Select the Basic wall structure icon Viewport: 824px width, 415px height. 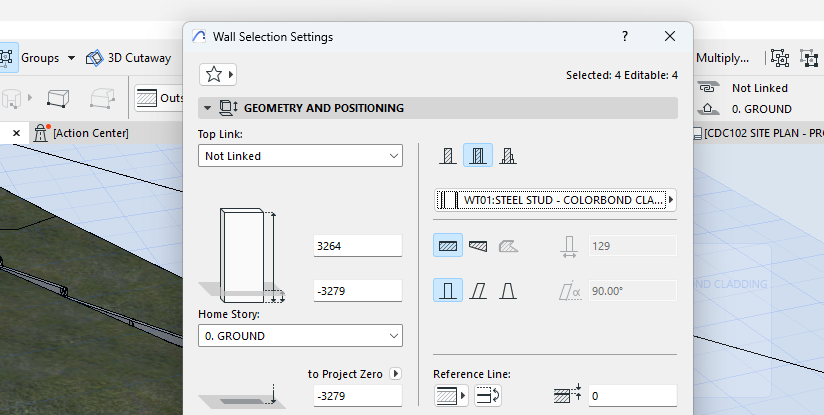448,156
